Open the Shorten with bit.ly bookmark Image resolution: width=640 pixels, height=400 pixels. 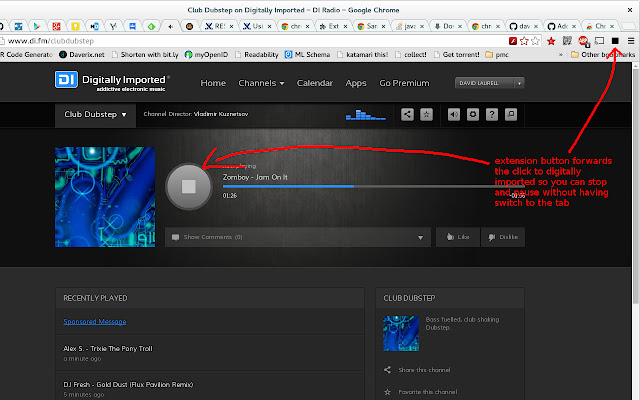click(145, 55)
